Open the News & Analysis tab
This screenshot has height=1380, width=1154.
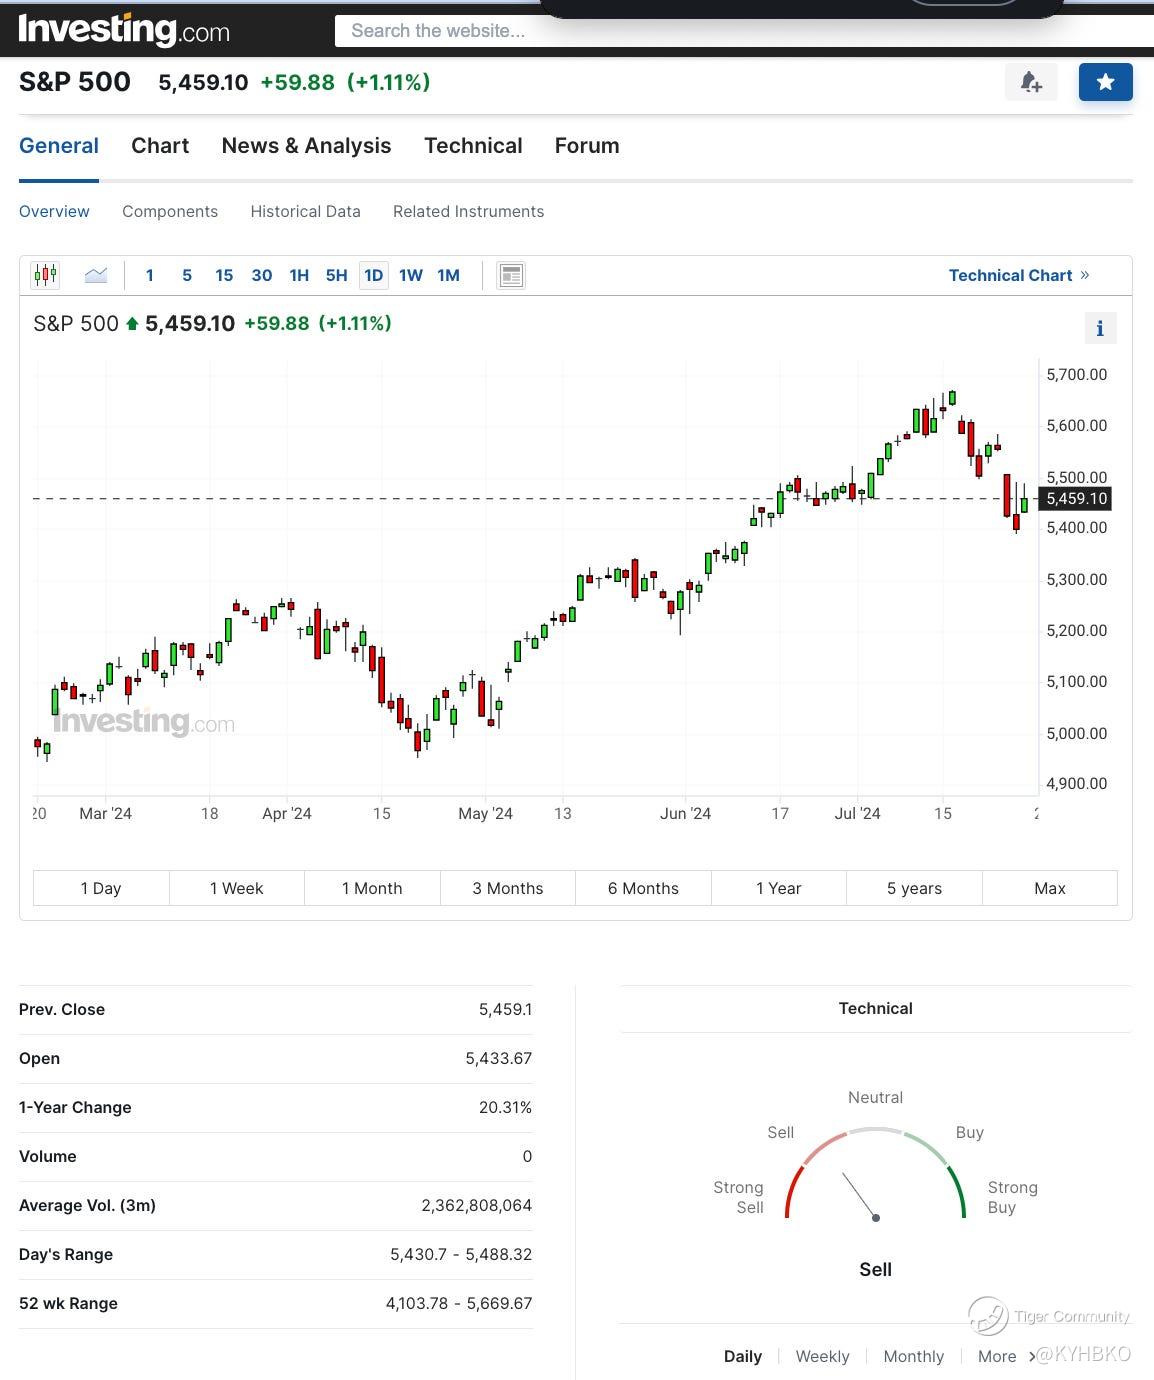tap(306, 146)
